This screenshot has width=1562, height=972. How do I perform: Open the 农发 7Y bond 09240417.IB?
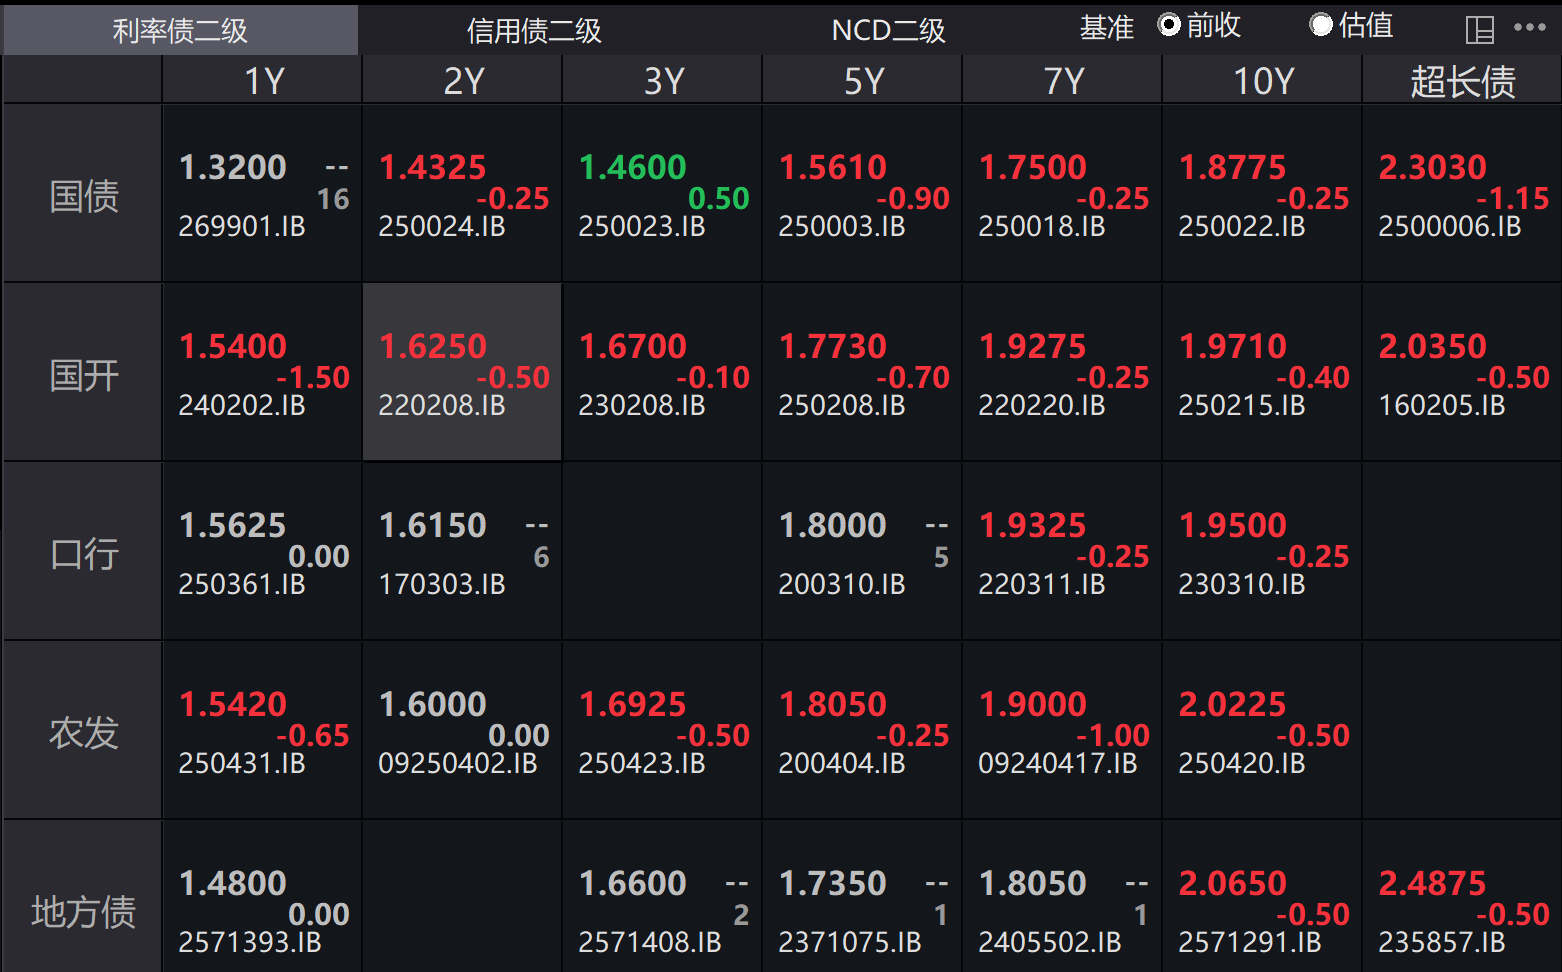coord(1057,763)
